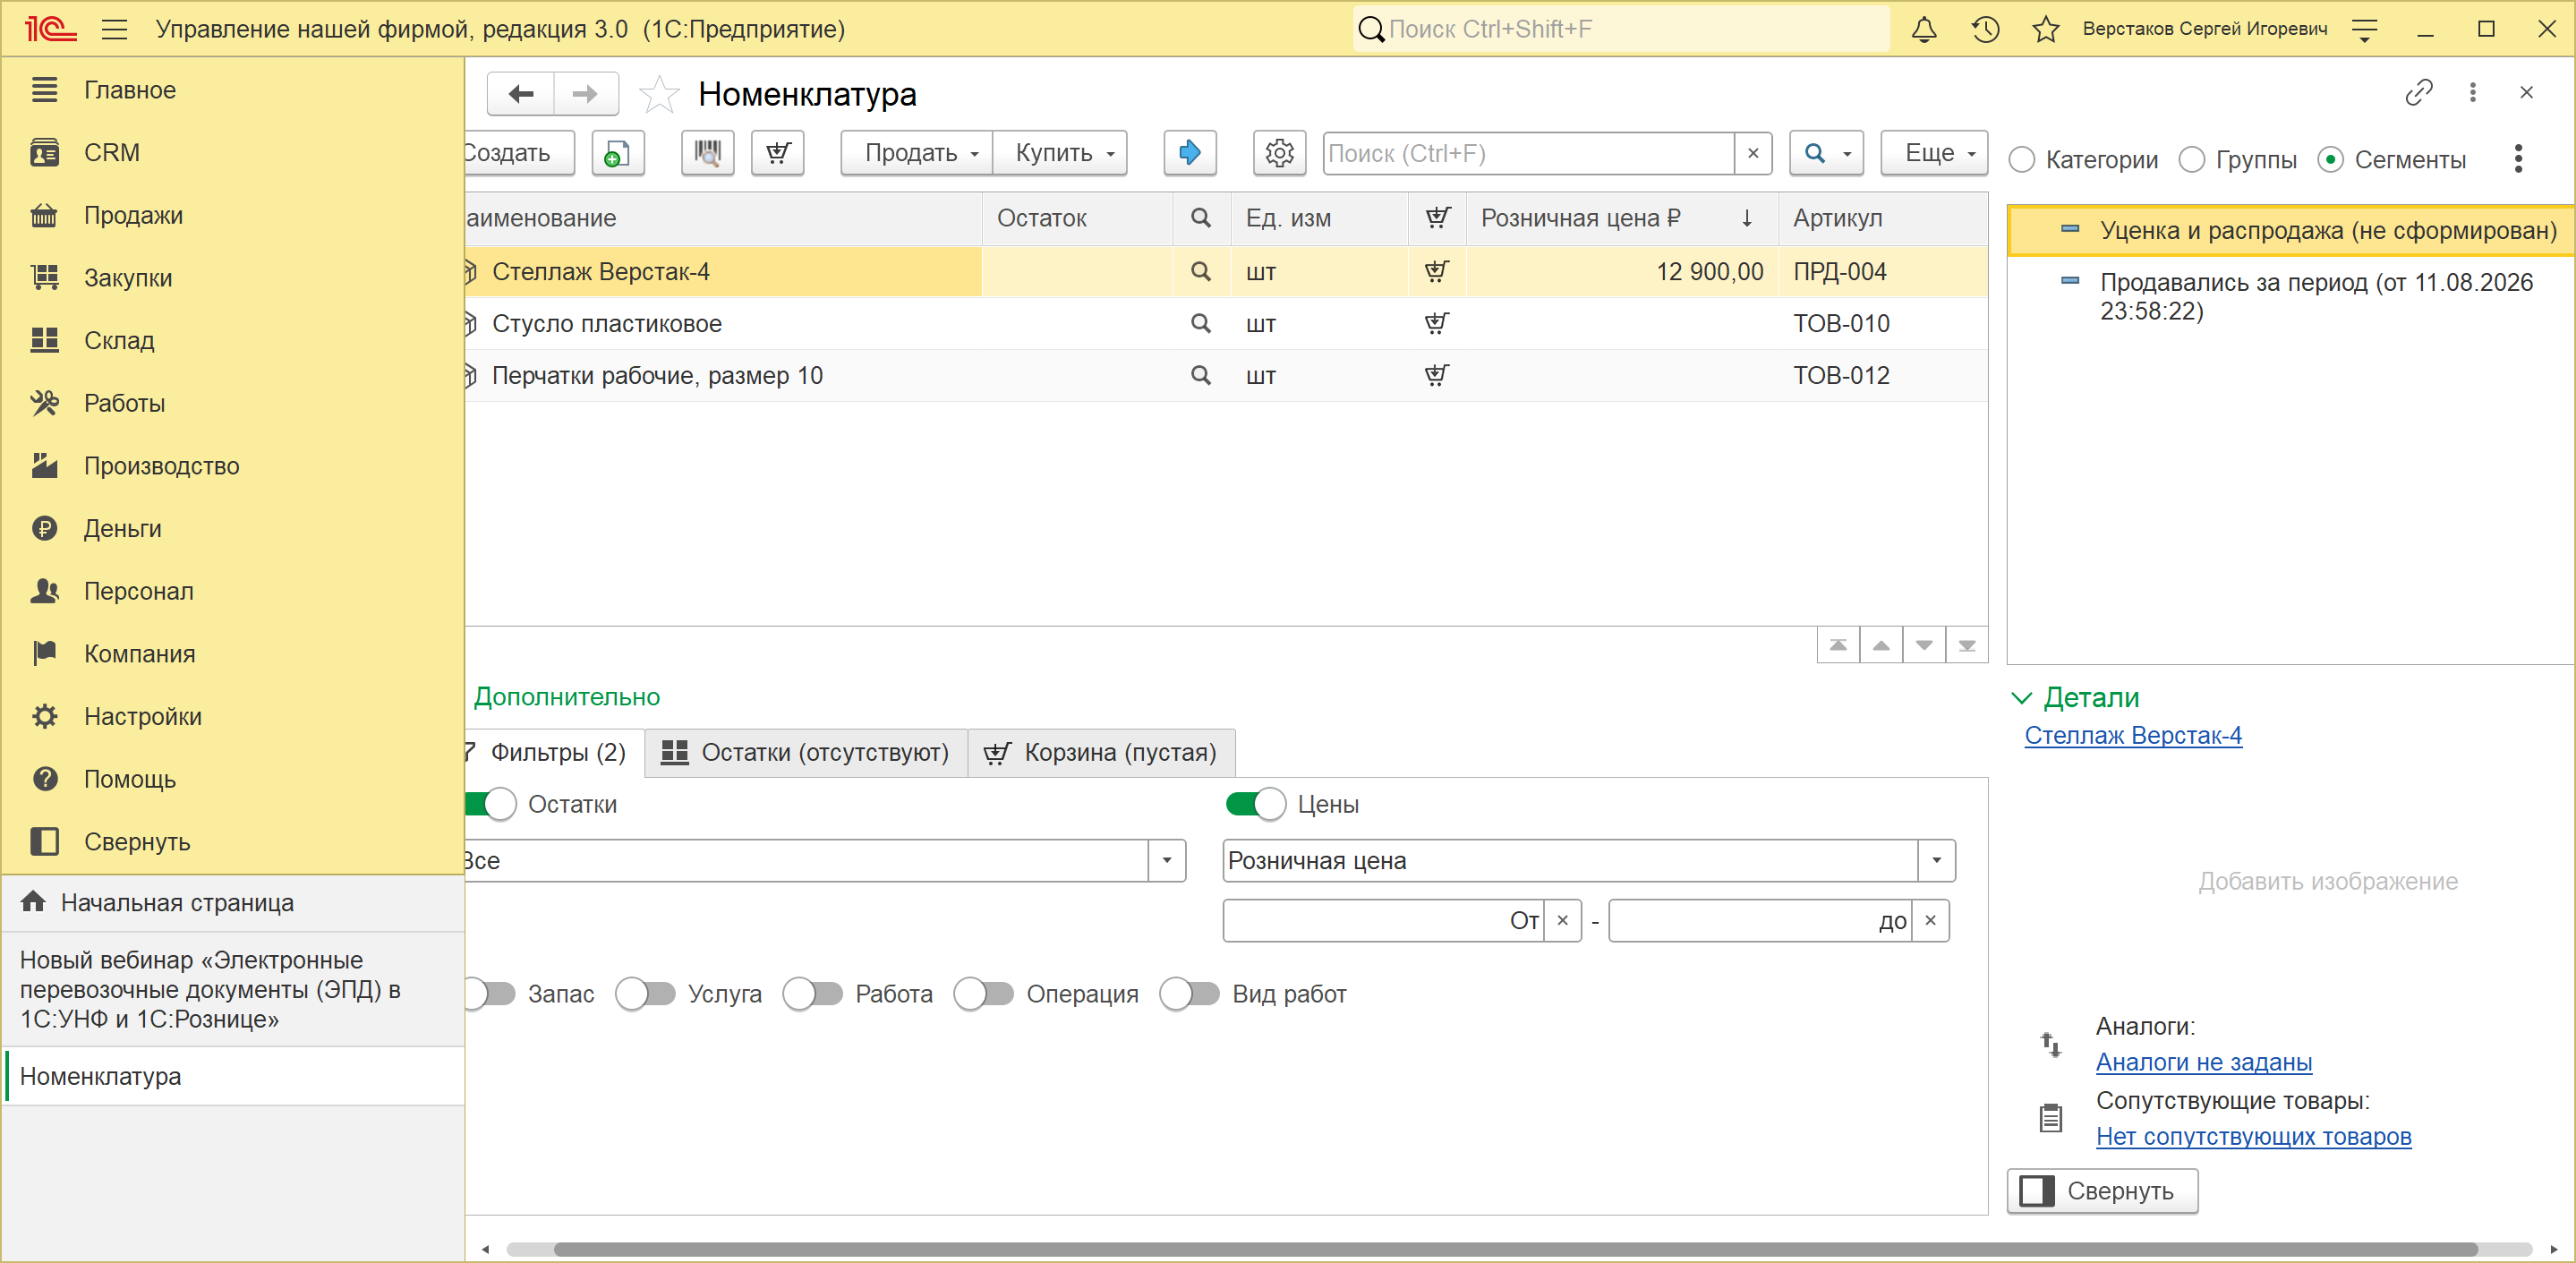The height and width of the screenshot is (1263, 2576).
Task: Open three-dot menu beside Сегменты
Action: (2517, 159)
